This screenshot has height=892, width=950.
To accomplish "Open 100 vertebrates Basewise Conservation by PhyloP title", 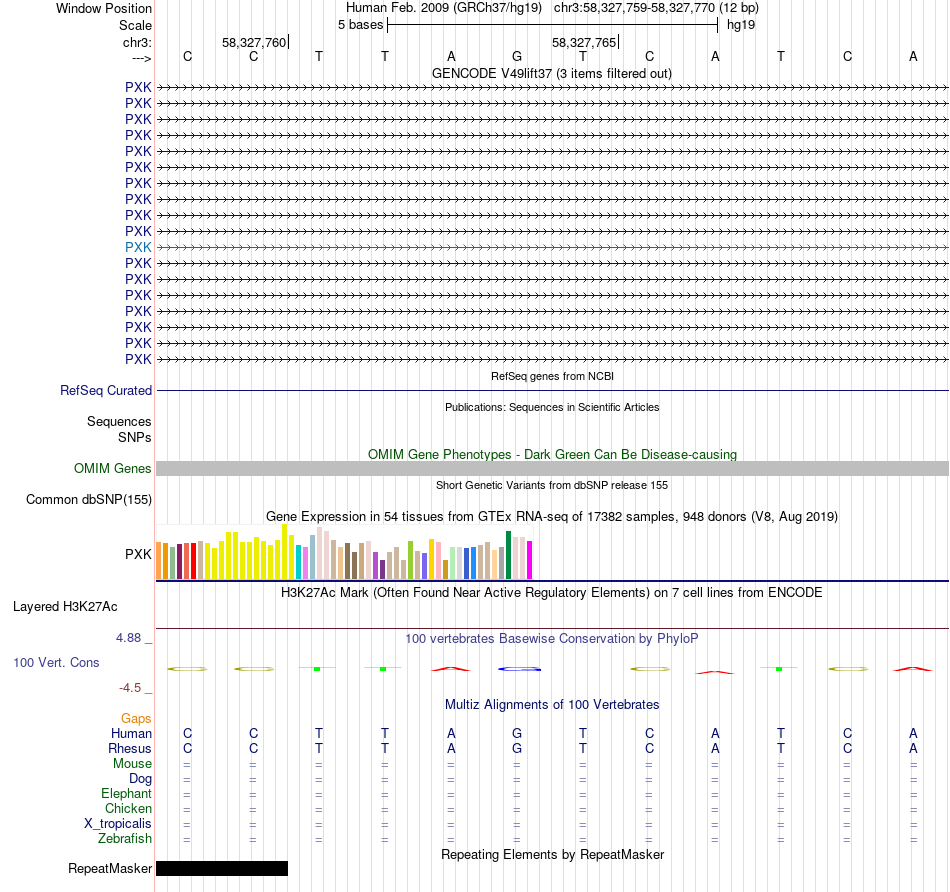I will tap(551, 639).
